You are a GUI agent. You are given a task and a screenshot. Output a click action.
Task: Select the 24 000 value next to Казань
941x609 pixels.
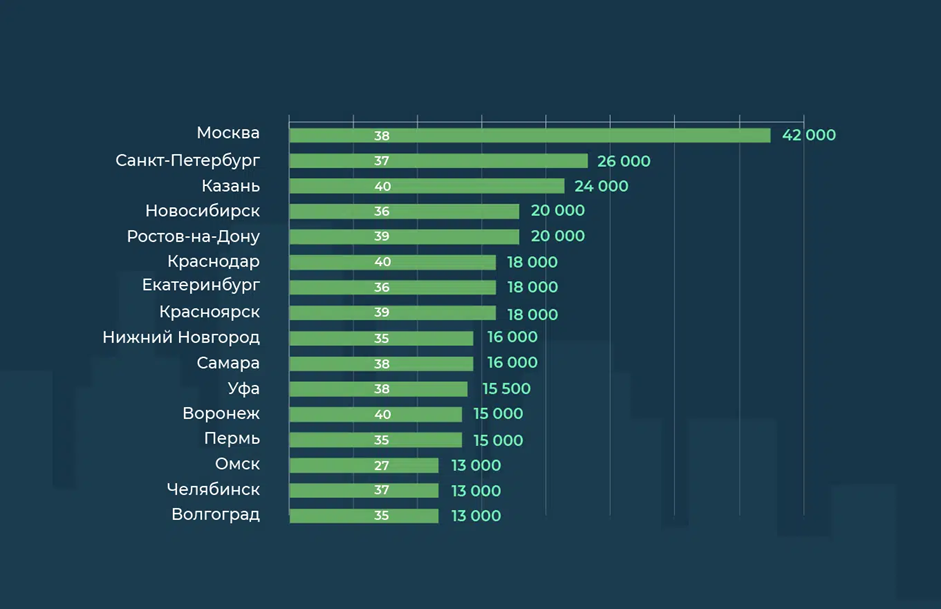point(601,186)
